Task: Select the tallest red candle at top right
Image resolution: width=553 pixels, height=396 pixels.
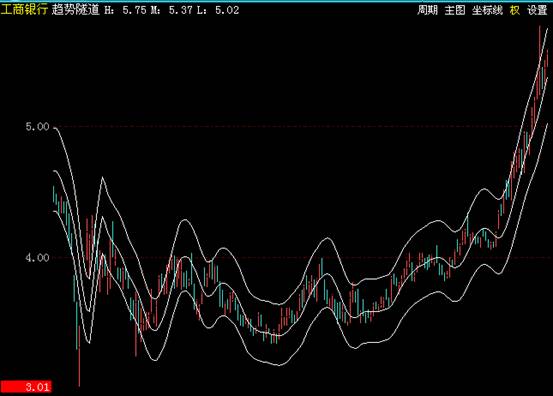Action: click(x=539, y=58)
